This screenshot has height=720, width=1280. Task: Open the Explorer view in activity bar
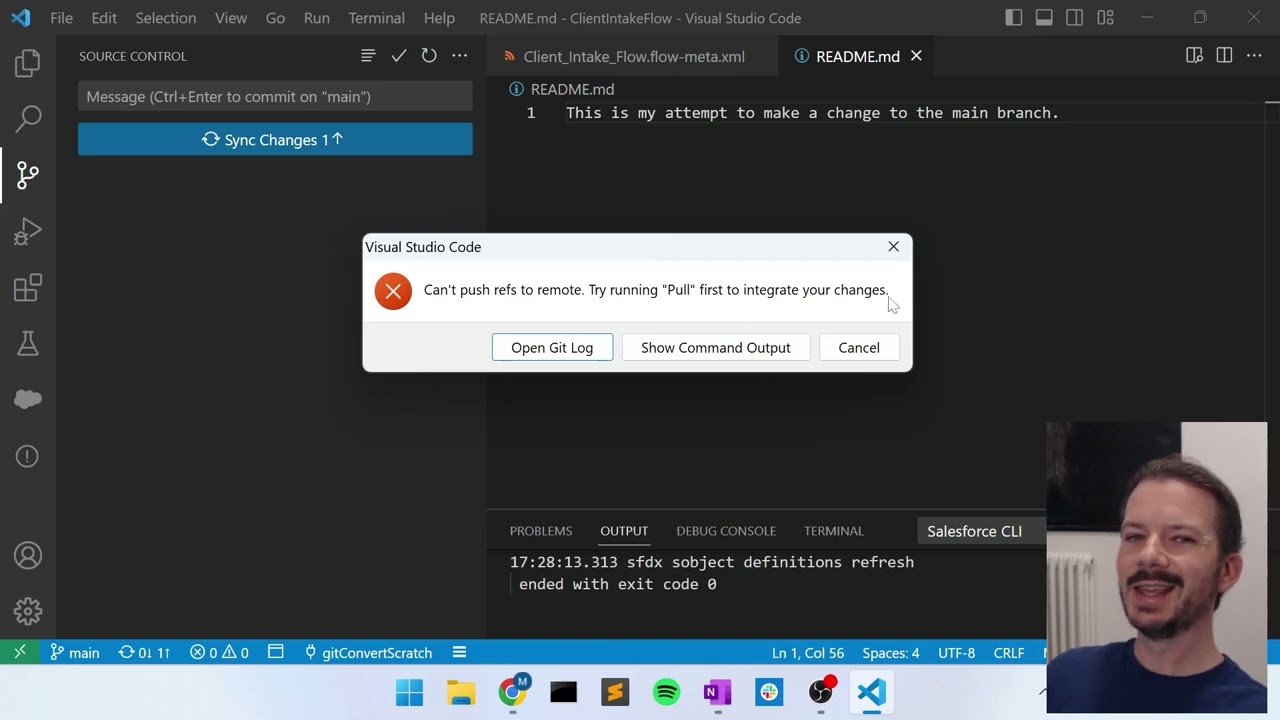click(28, 64)
